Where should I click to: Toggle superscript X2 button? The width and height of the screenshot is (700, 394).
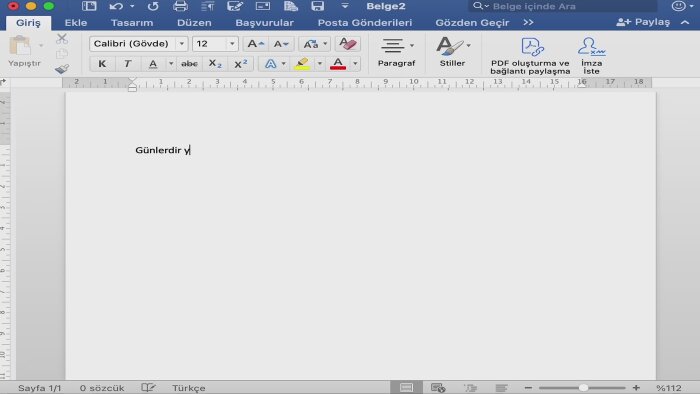tap(240, 64)
